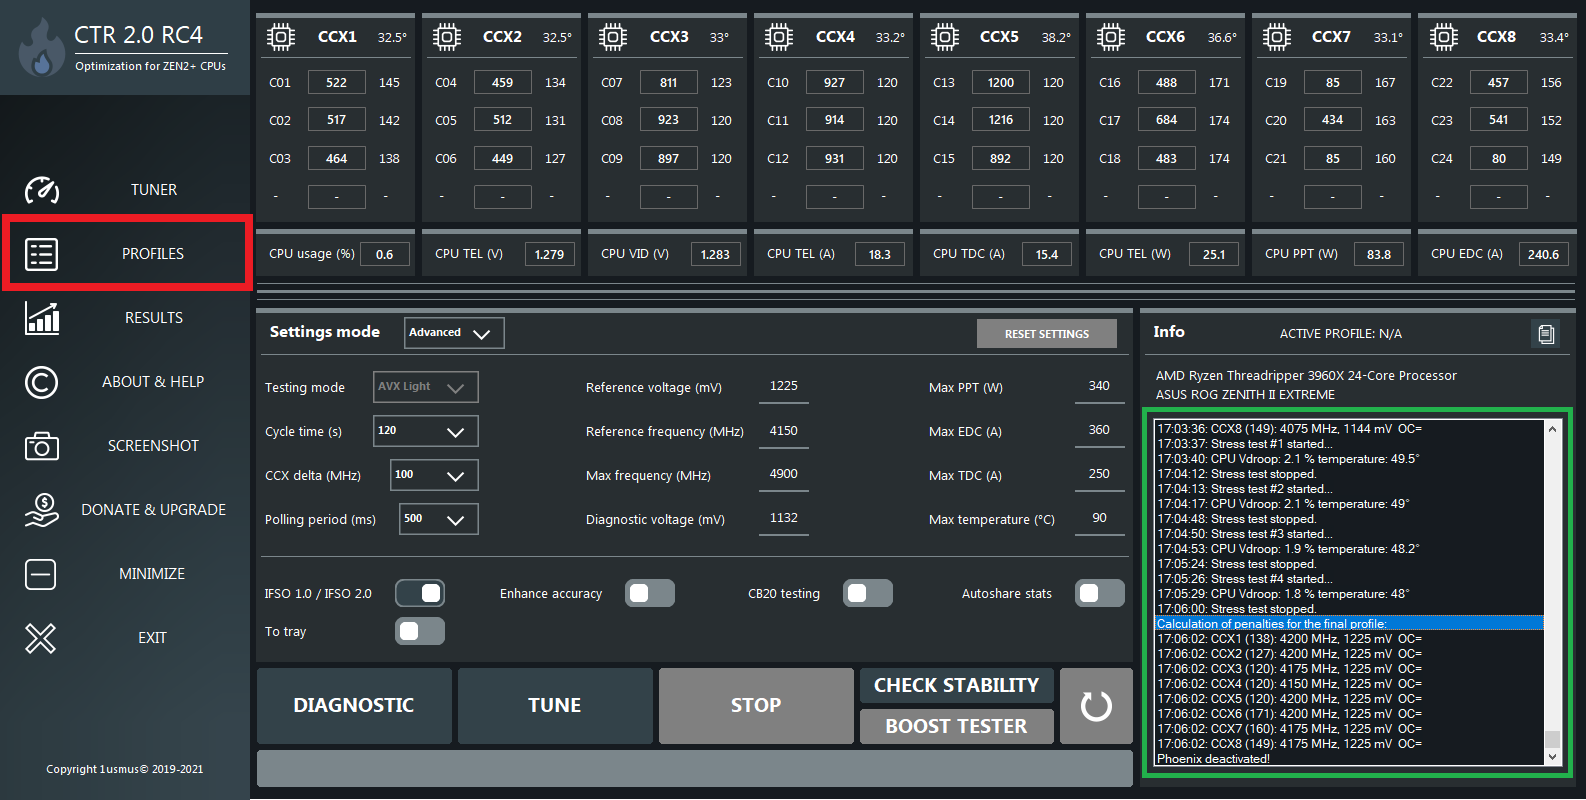Open the Settings mode Advanced dropdown
Viewport: 1586px width, 800px height.
click(x=454, y=333)
